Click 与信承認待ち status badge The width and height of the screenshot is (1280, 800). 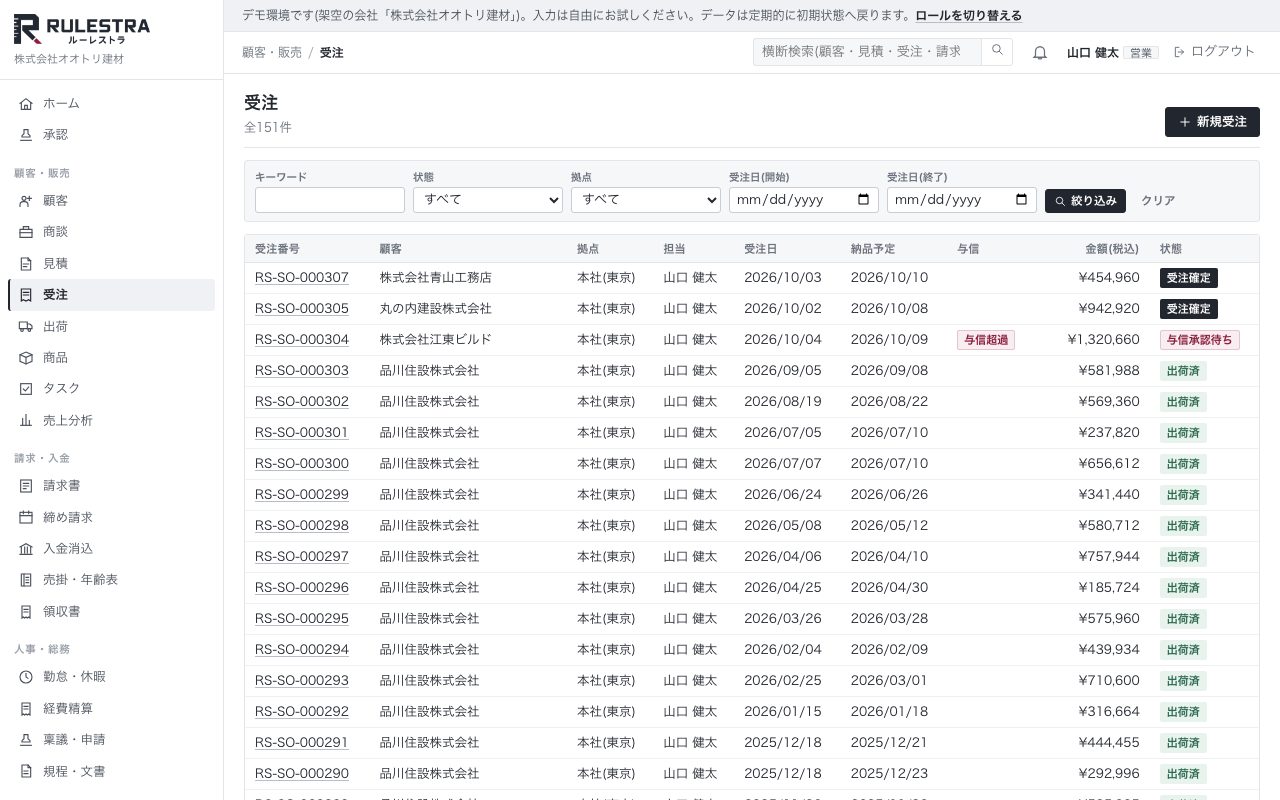click(x=1200, y=340)
